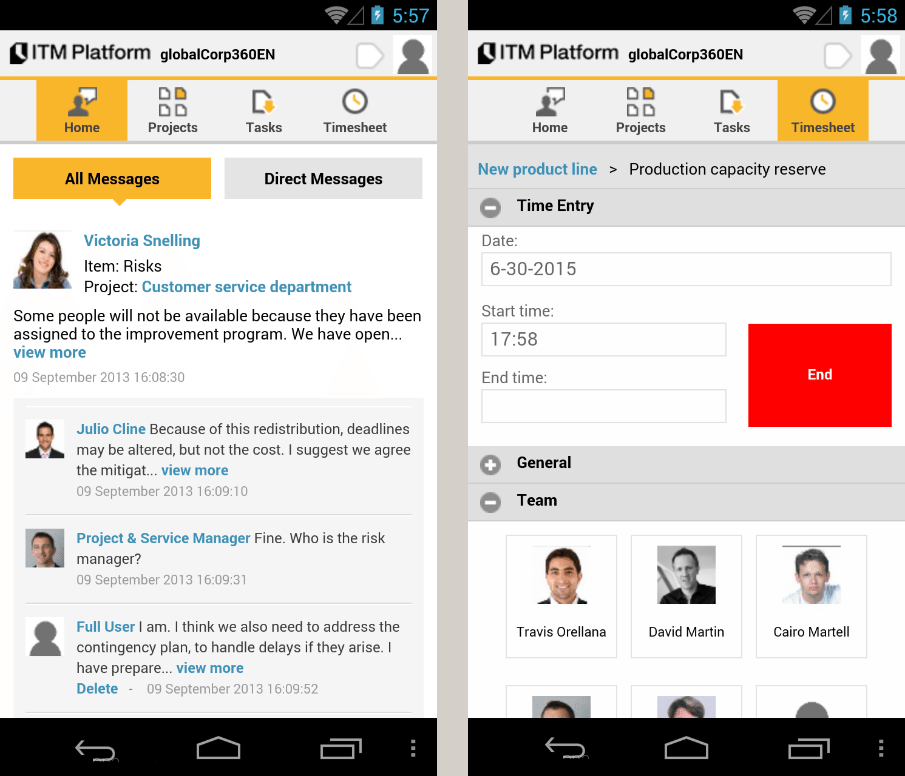This screenshot has height=776, width=905.
Task: Tap Android recent apps button on right phone
Action: click(809, 748)
